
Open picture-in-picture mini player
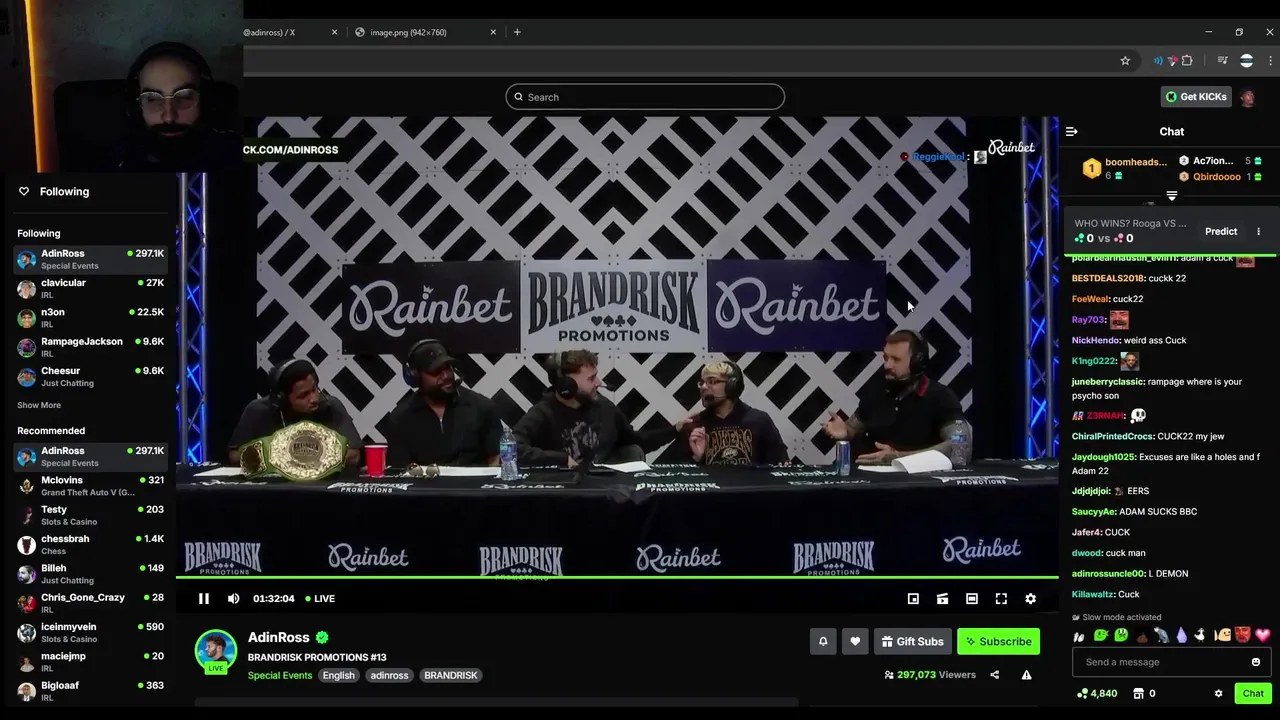coord(913,598)
